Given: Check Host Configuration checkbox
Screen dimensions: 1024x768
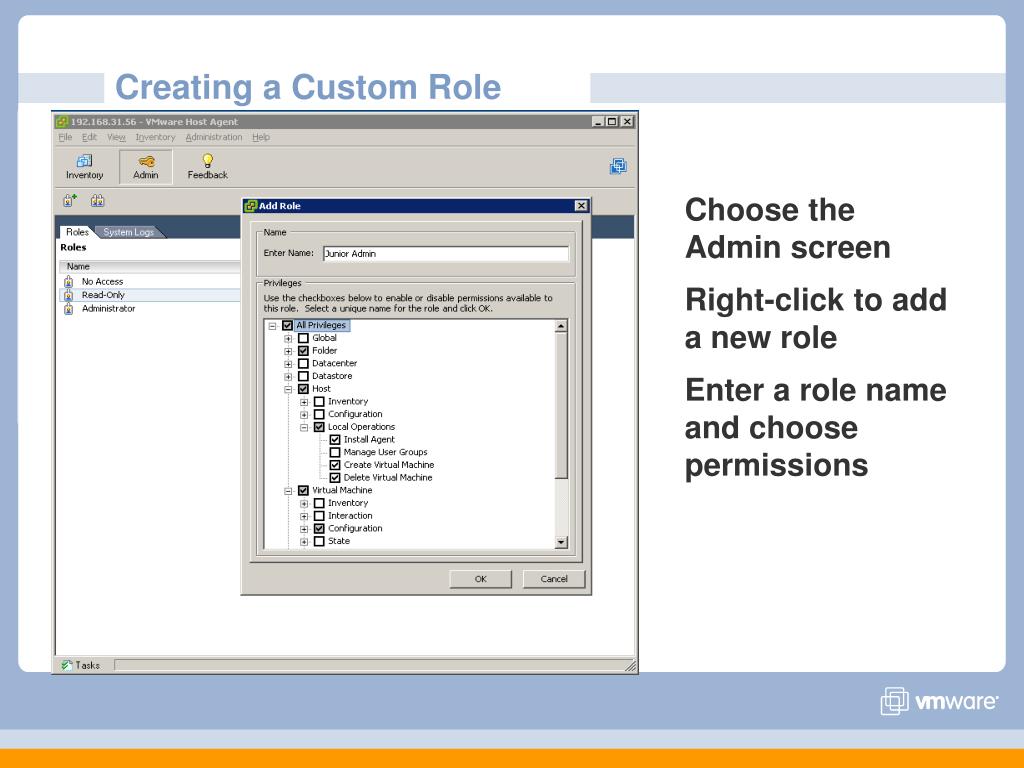Looking at the screenshot, I should (x=319, y=414).
